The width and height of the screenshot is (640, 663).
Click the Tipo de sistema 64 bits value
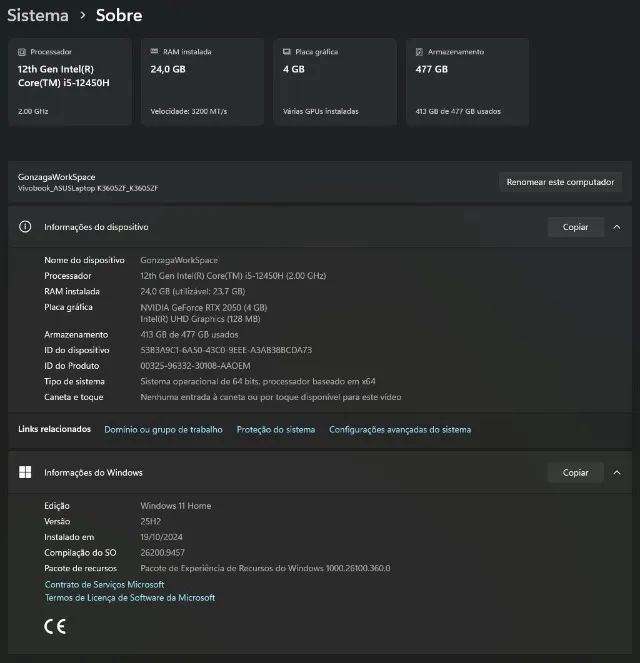tap(258, 381)
